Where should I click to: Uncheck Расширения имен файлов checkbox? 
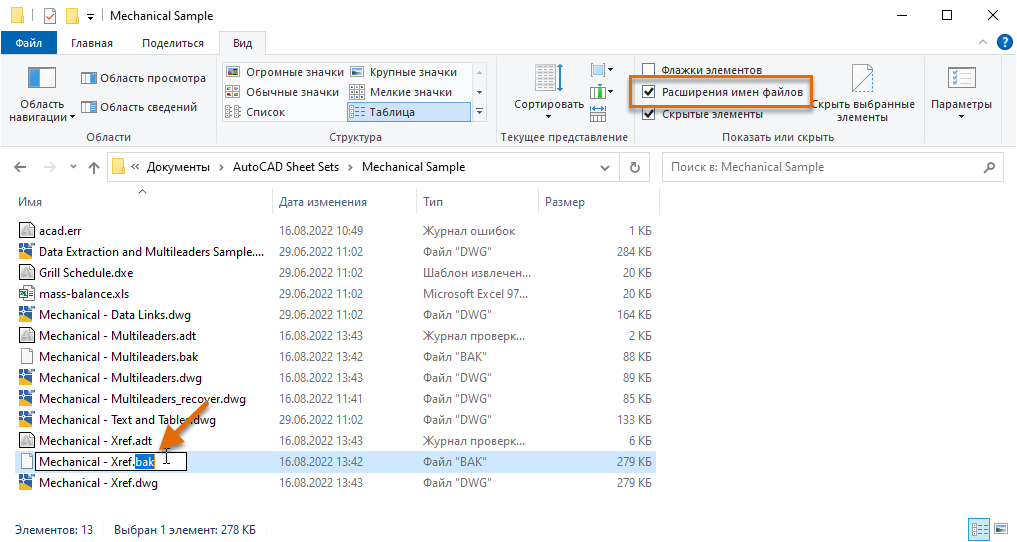649,92
